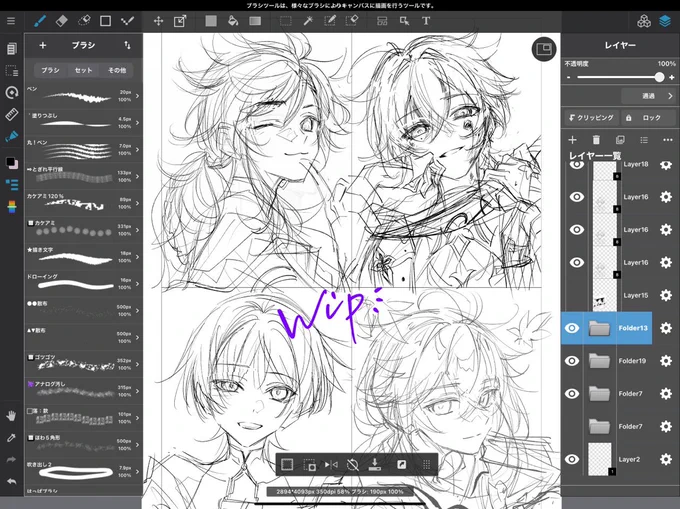Add a new layer with plus icon
This screenshot has height=509, width=680.
(572, 140)
